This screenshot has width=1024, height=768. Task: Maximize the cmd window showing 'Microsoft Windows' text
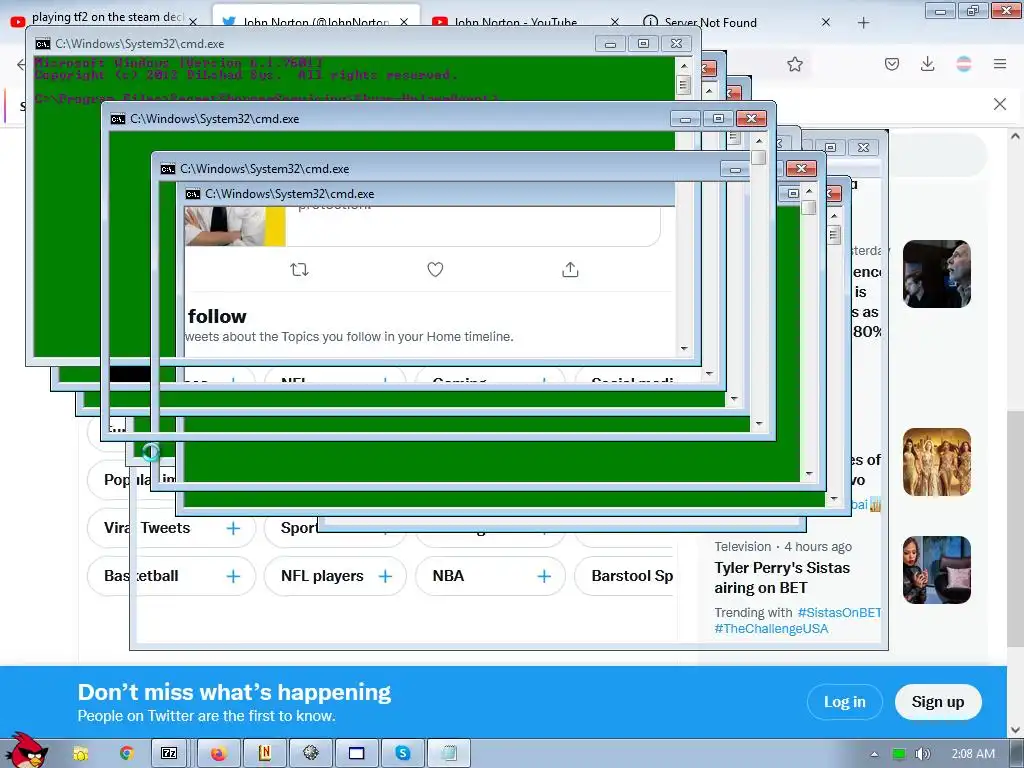coord(643,44)
